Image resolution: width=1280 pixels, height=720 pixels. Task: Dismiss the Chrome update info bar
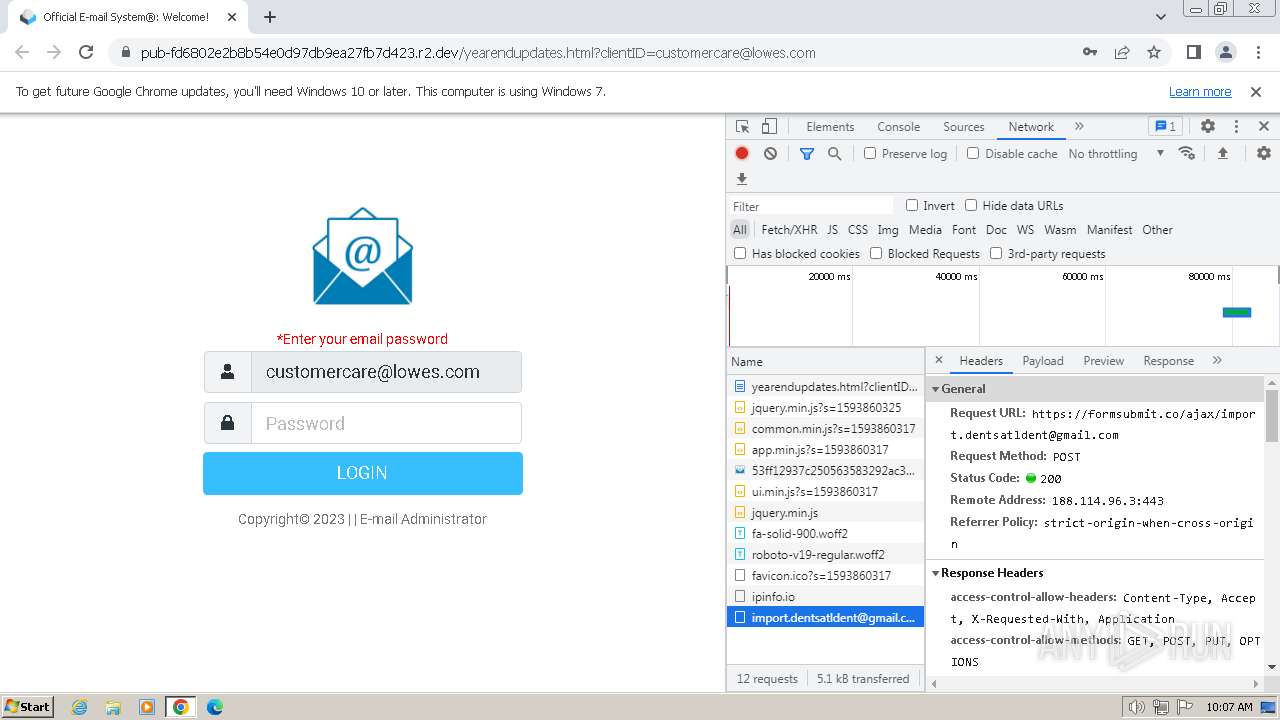(1256, 91)
